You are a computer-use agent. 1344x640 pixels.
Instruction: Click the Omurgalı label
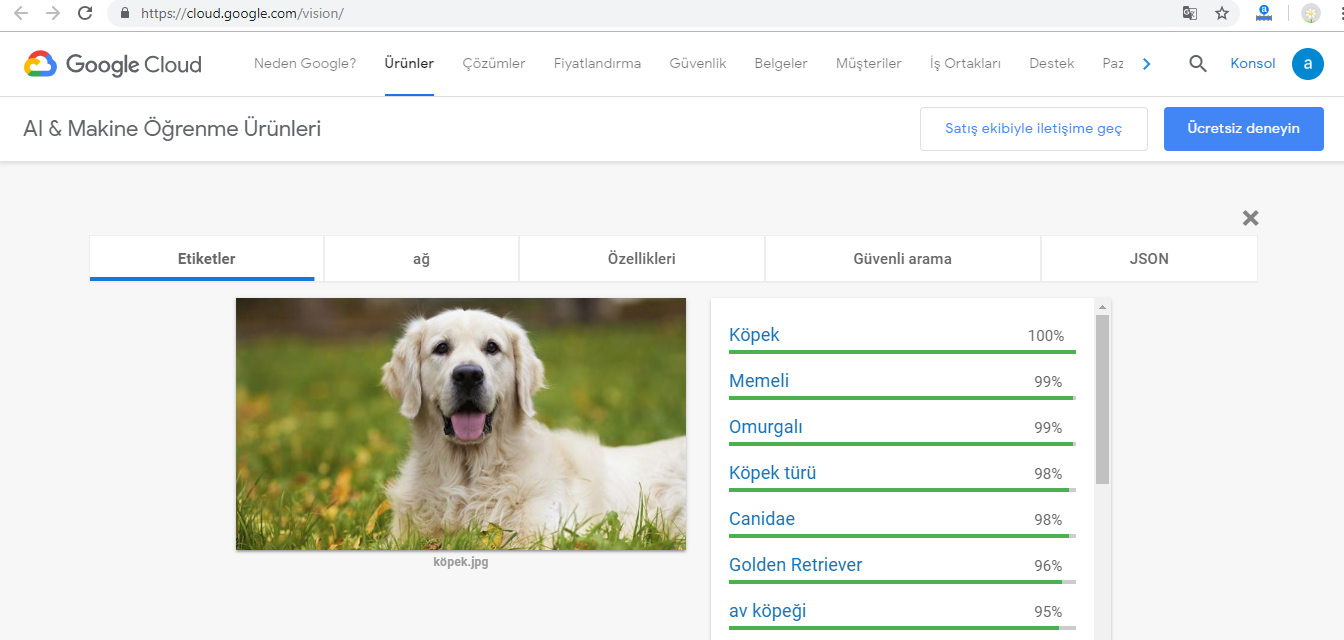click(x=766, y=427)
